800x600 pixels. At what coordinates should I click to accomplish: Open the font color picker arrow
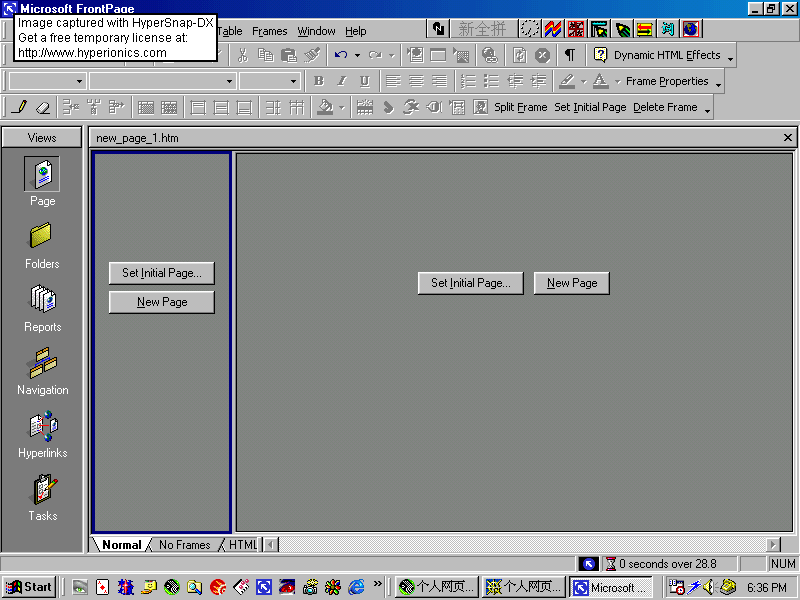(616, 81)
